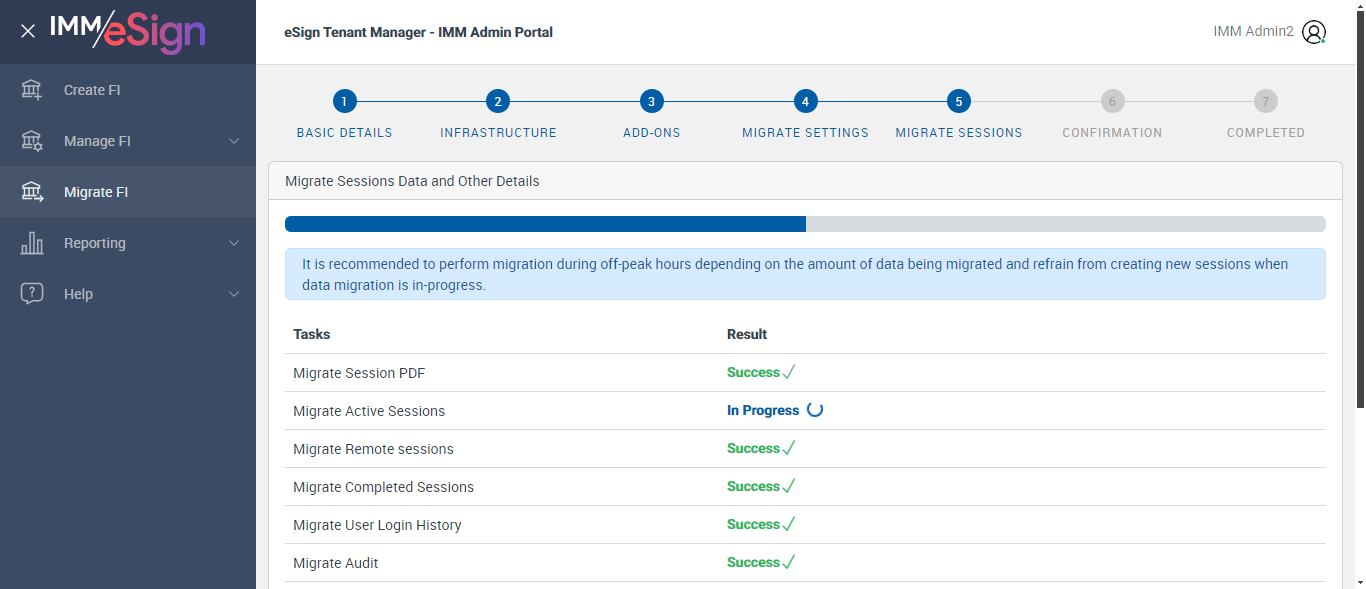Click disabled step 6 circle

(1112, 101)
